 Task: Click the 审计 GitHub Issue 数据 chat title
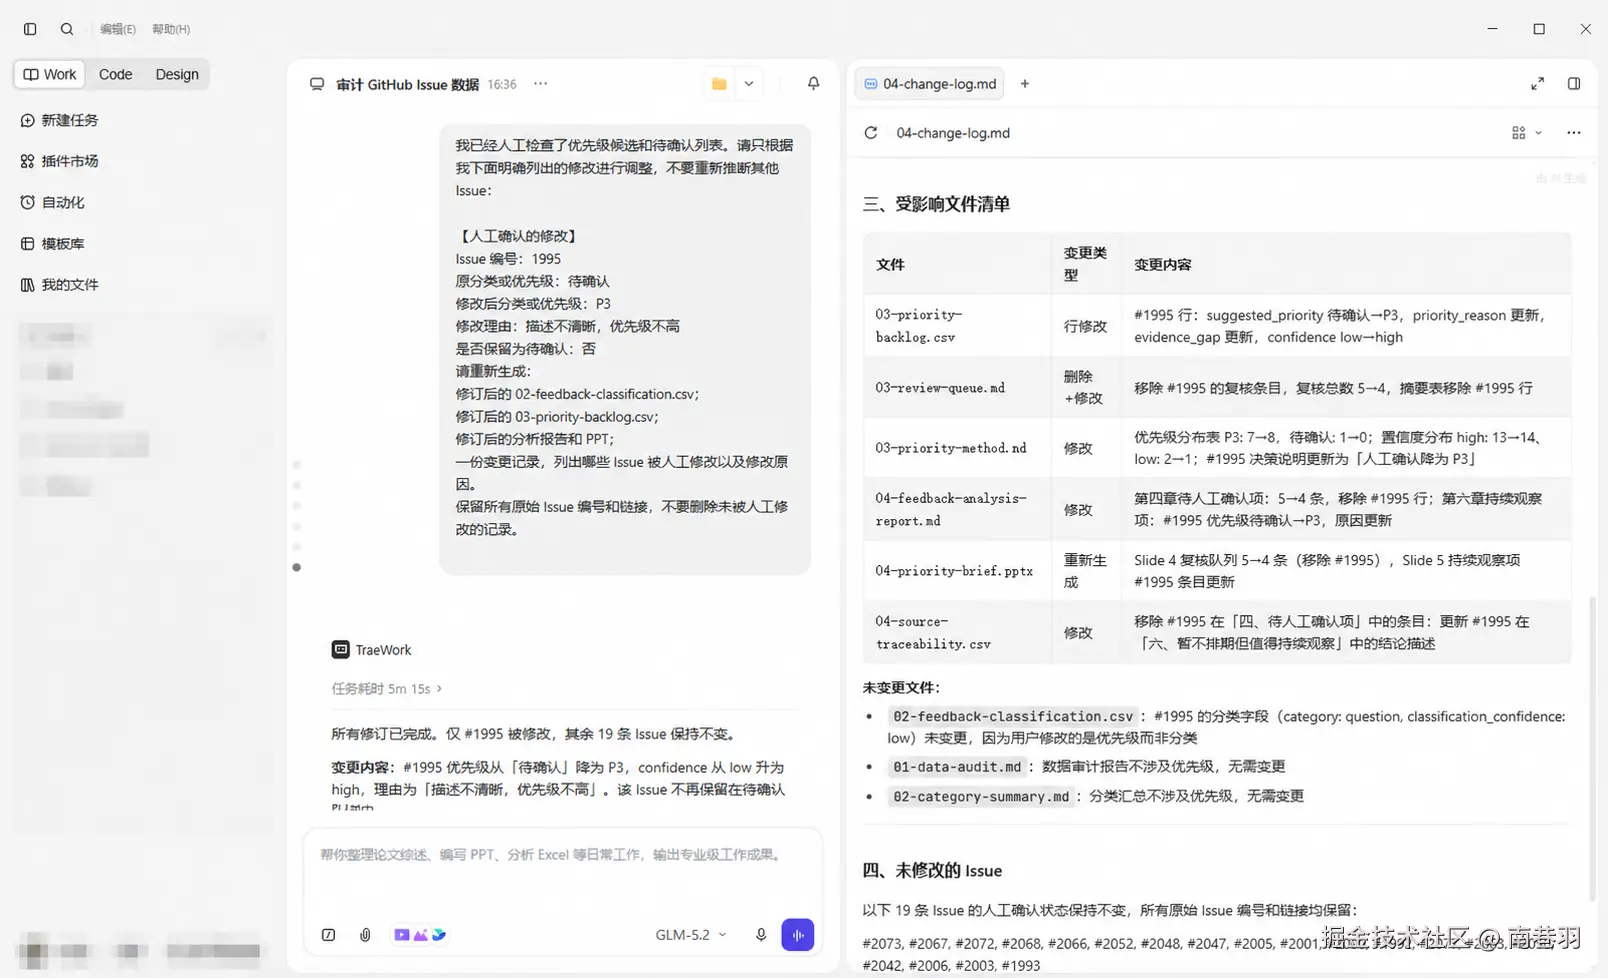point(407,85)
